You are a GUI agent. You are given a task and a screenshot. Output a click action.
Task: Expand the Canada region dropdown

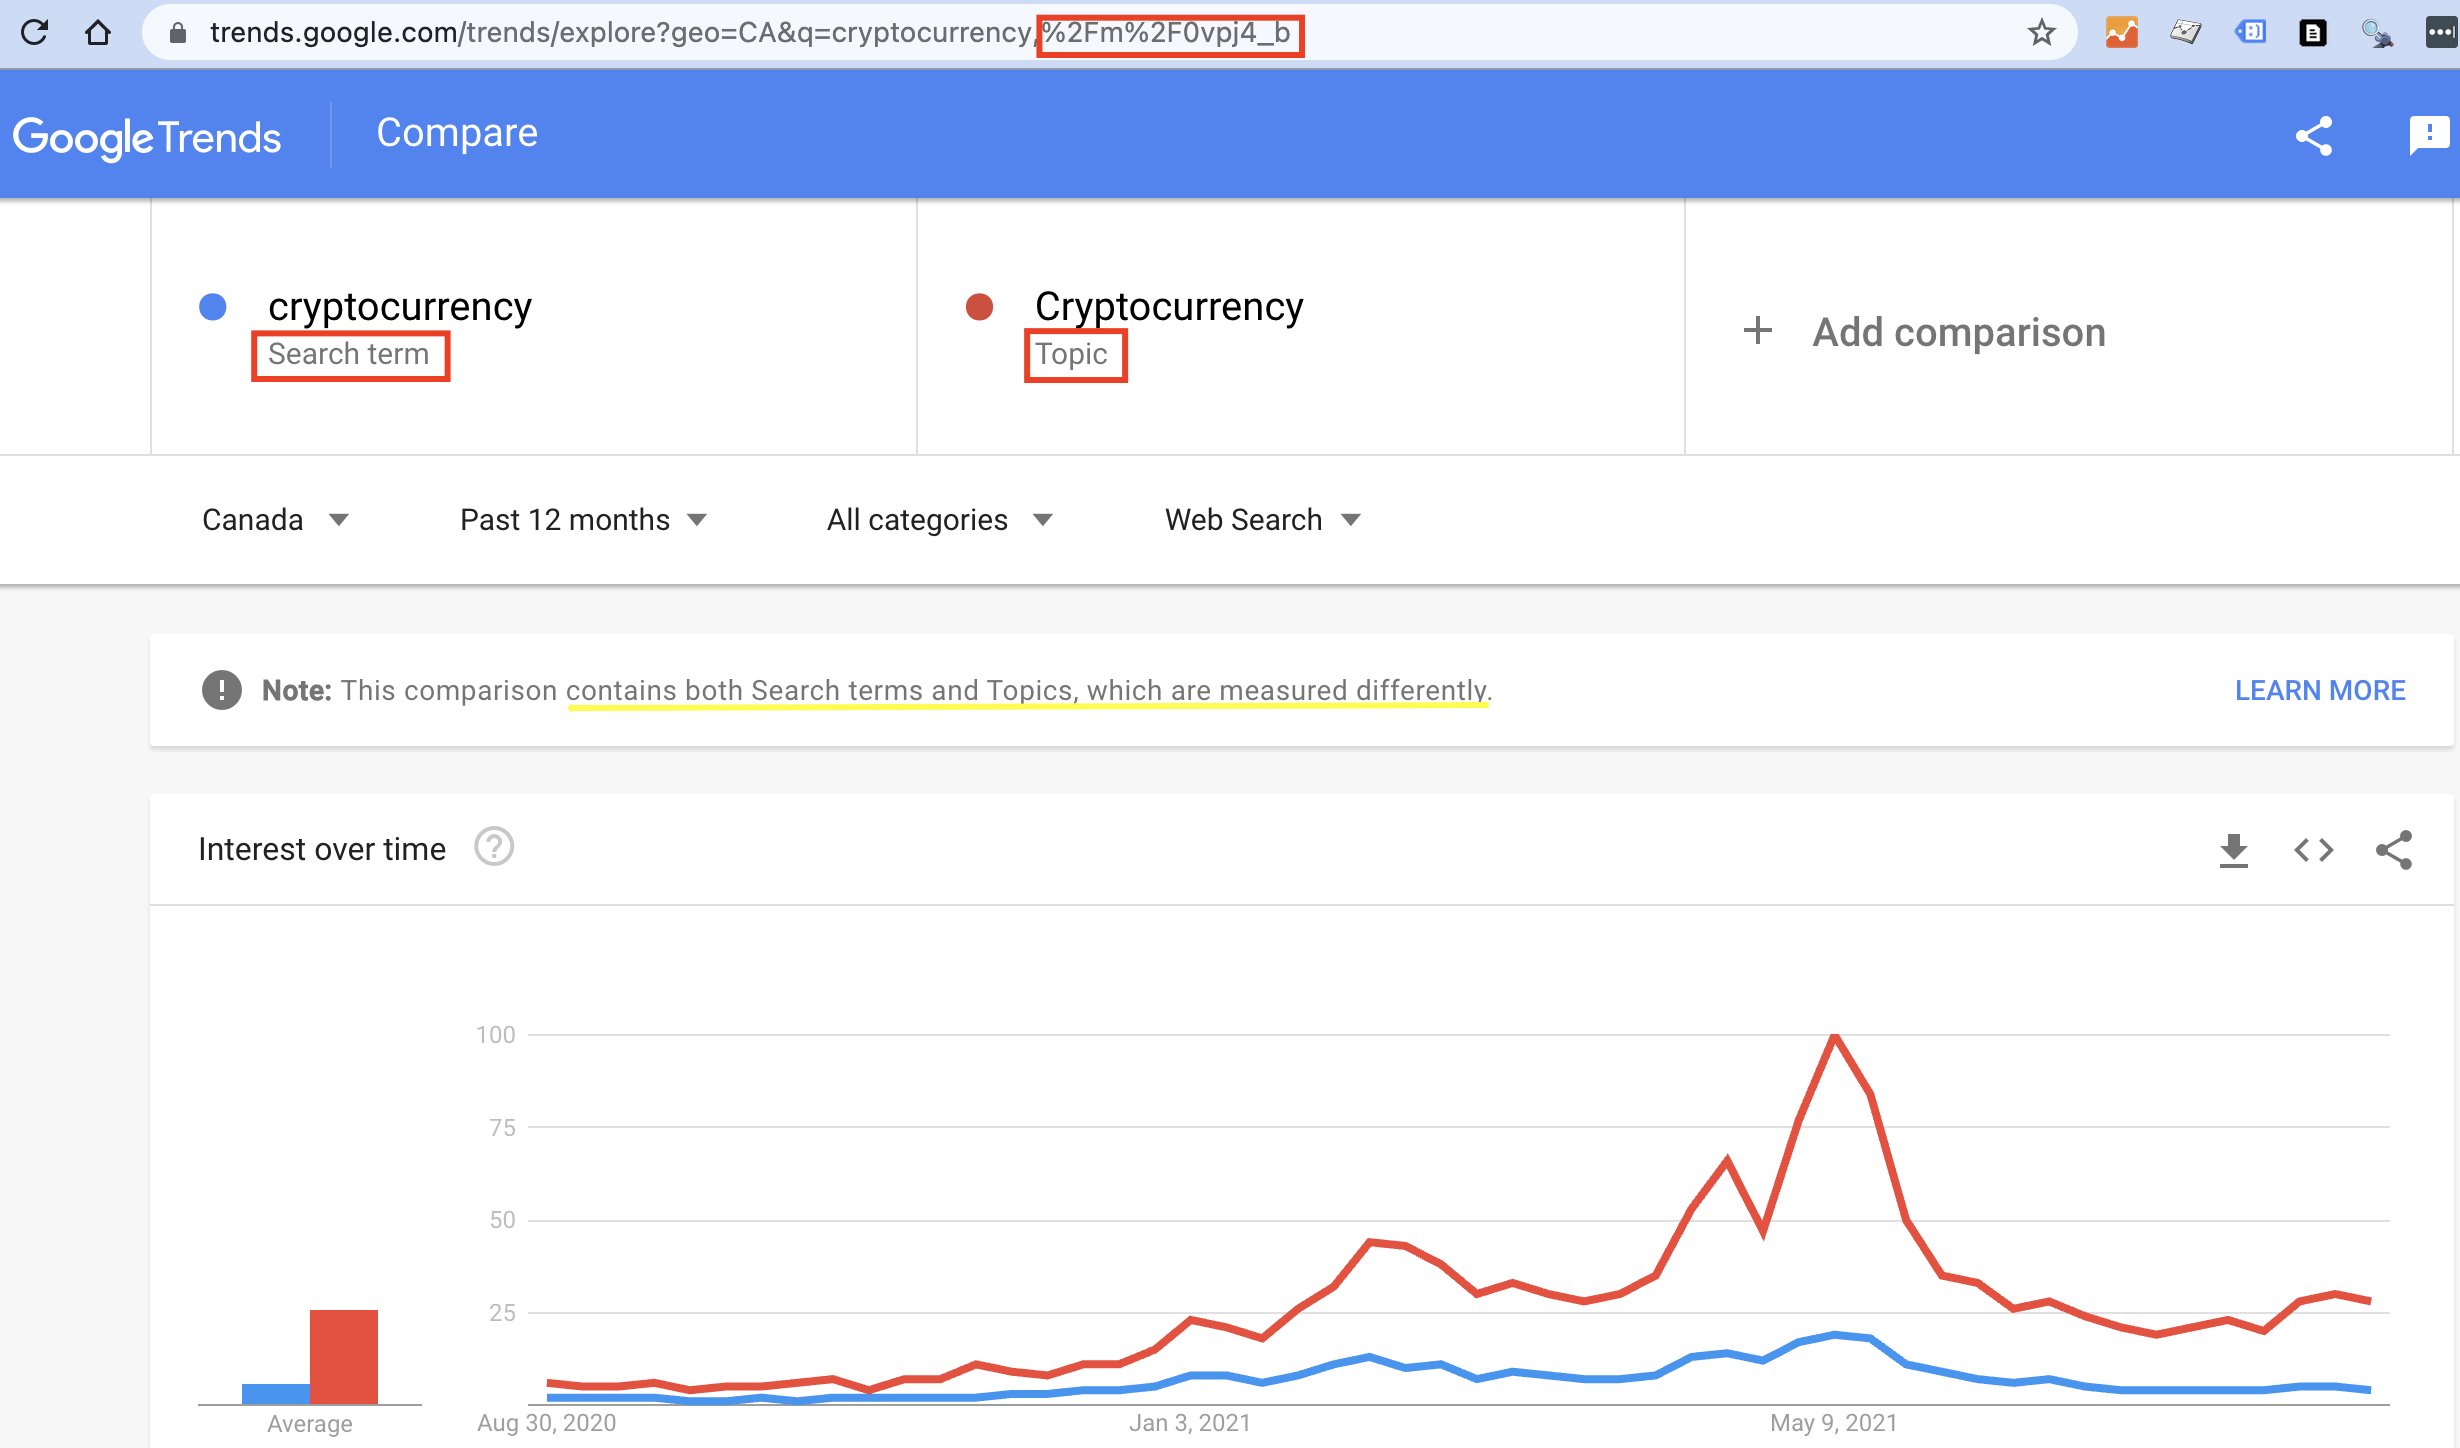coord(275,520)
